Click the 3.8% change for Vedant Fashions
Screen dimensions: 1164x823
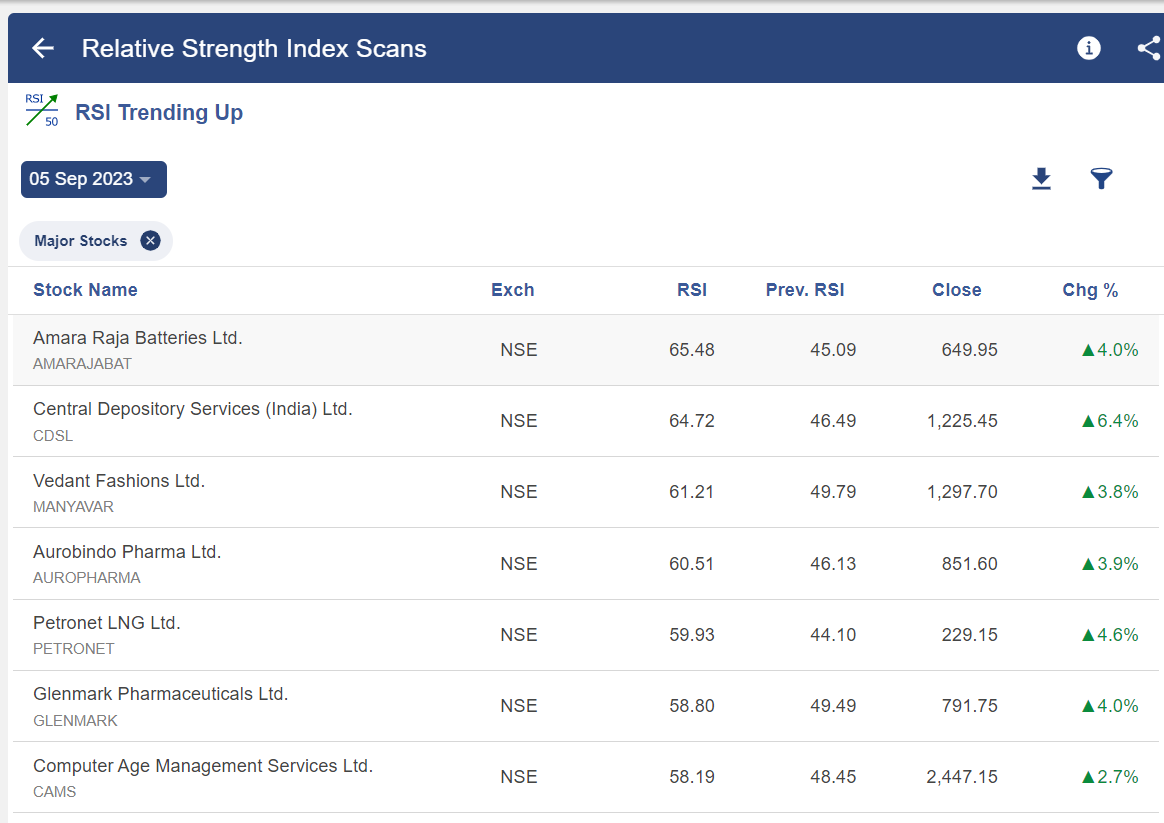click(x=1110, y=492)
